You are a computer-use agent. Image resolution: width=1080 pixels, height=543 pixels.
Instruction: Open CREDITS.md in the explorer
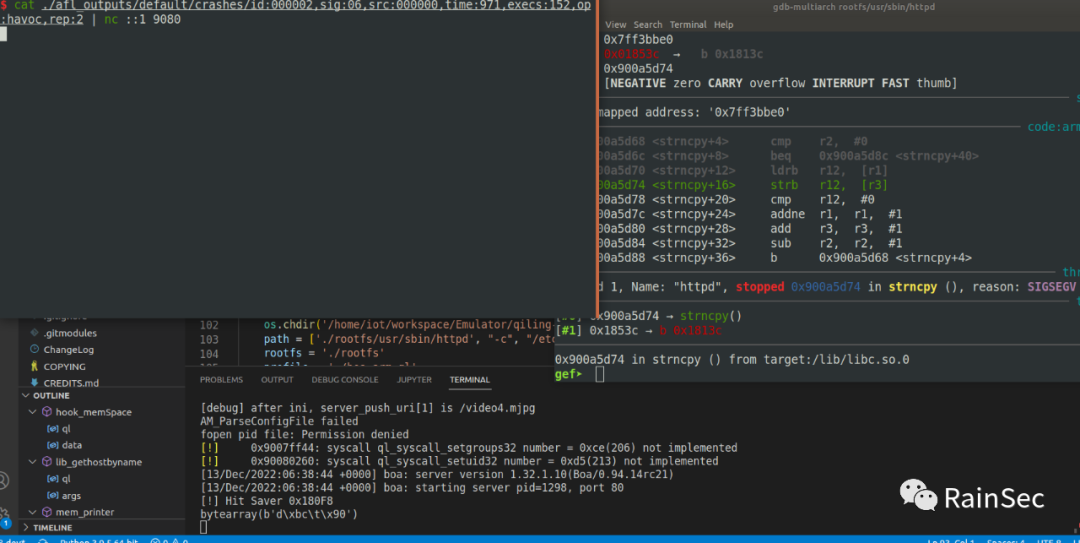click(71, 383)
